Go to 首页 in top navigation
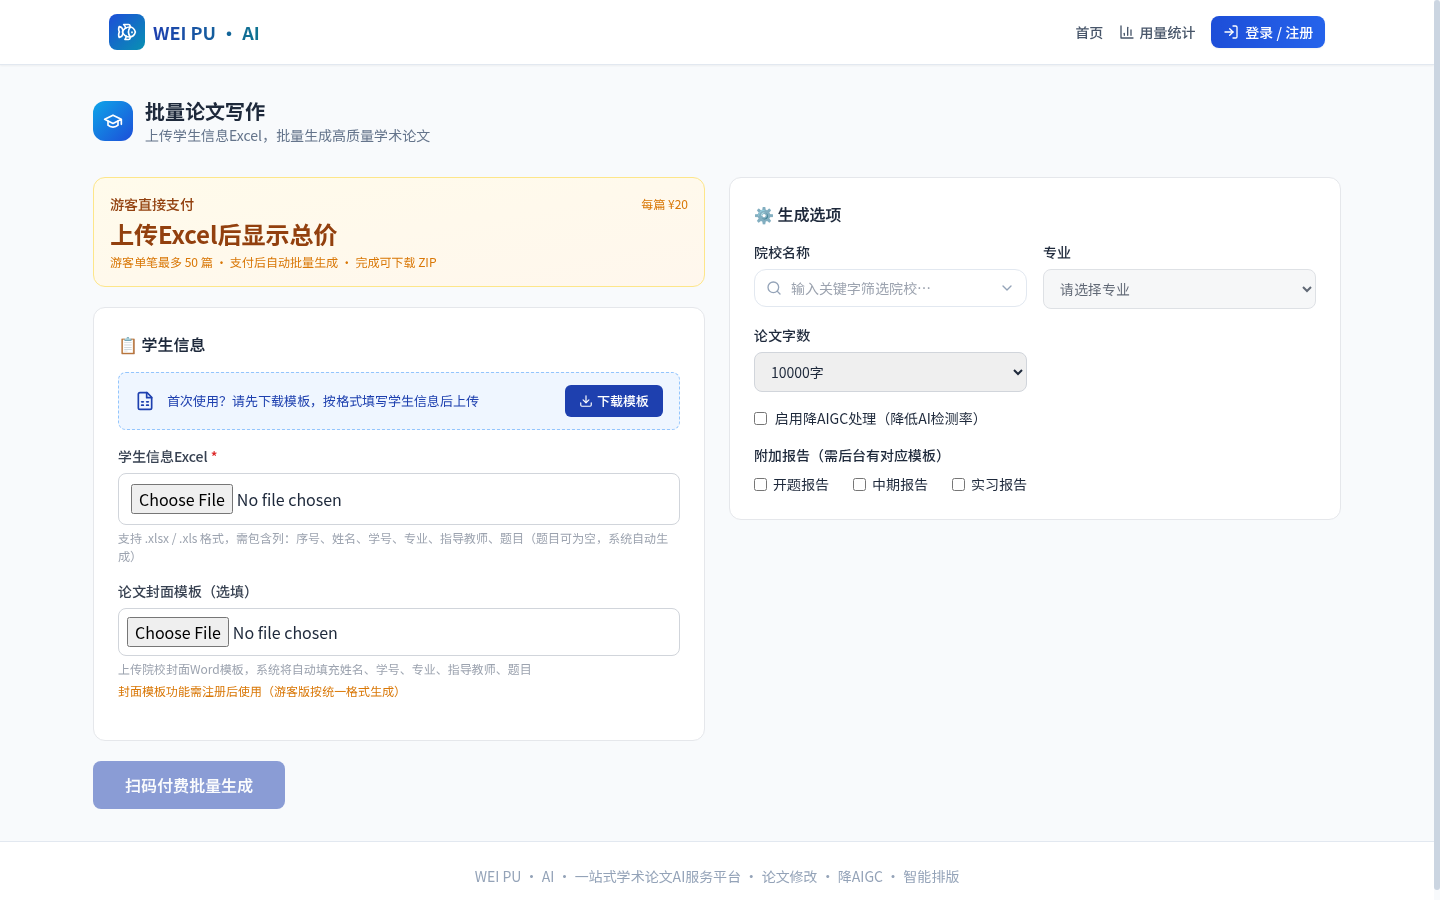1440x900 pixels. [x=1089, y=32]
